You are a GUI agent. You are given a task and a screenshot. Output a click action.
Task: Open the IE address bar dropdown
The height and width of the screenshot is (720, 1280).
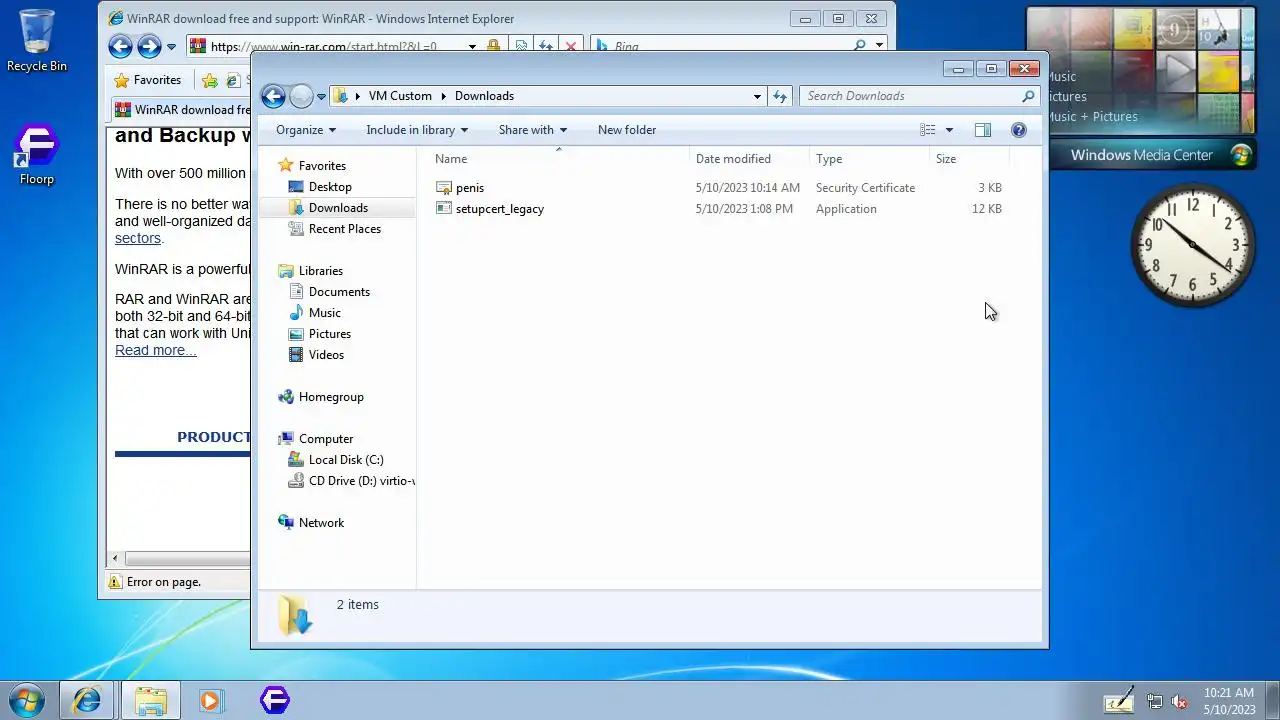[x=472, y=46]
